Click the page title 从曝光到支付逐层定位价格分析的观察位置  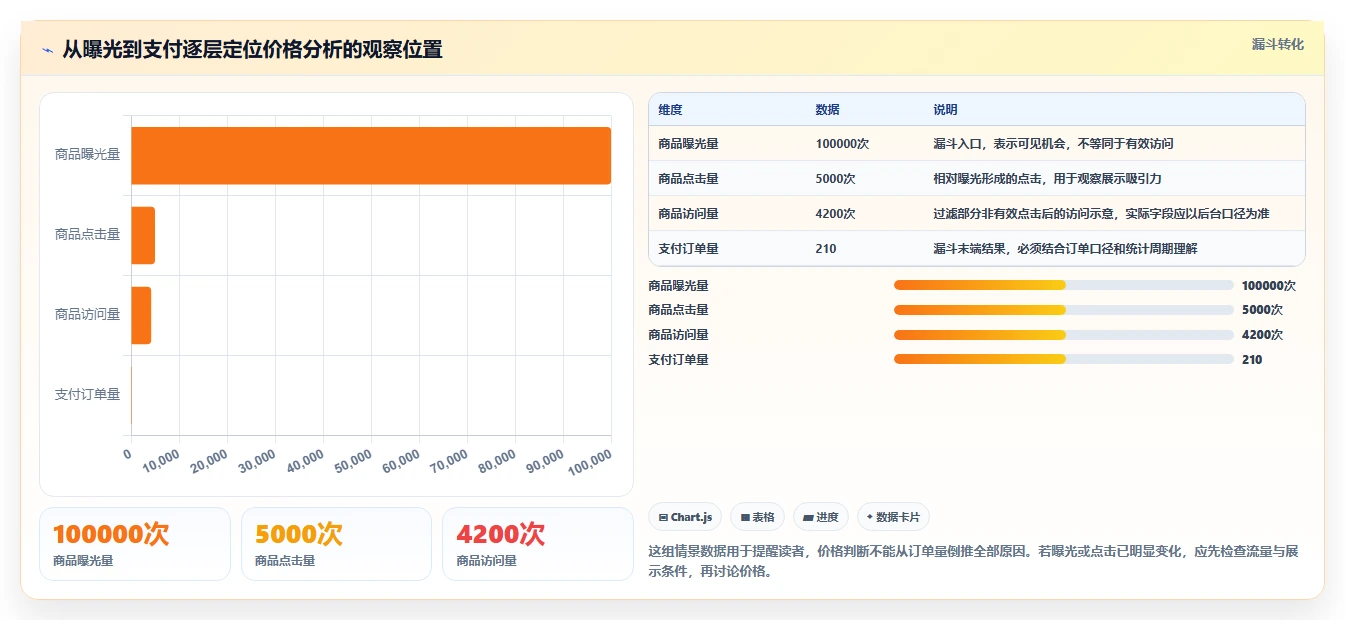coord(252,49)
